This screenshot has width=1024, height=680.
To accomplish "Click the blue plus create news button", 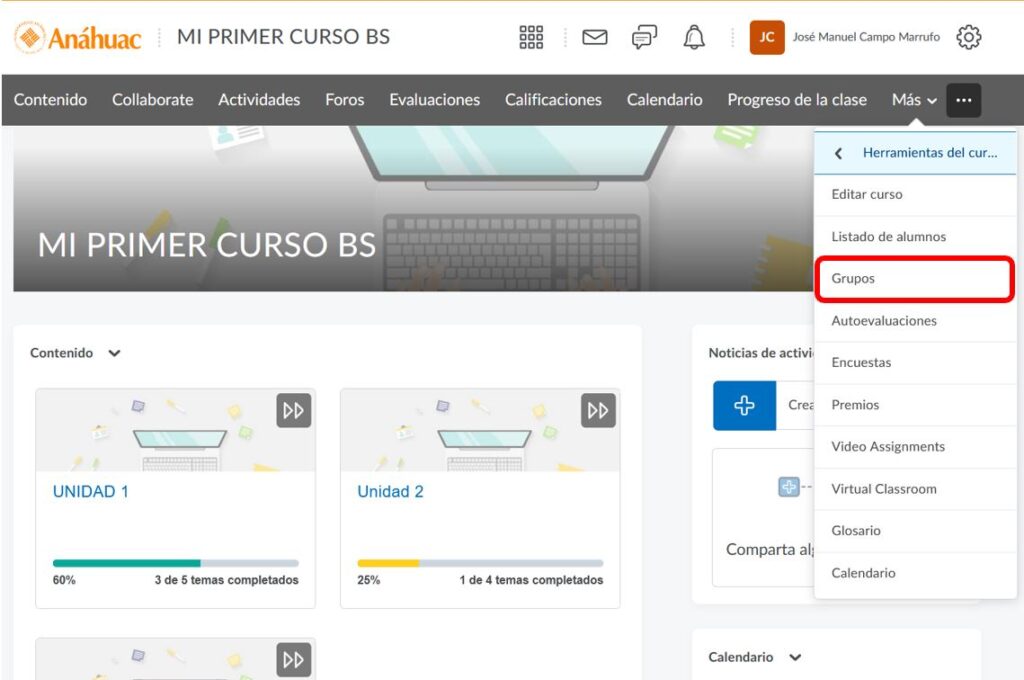I will pos(744,405).
